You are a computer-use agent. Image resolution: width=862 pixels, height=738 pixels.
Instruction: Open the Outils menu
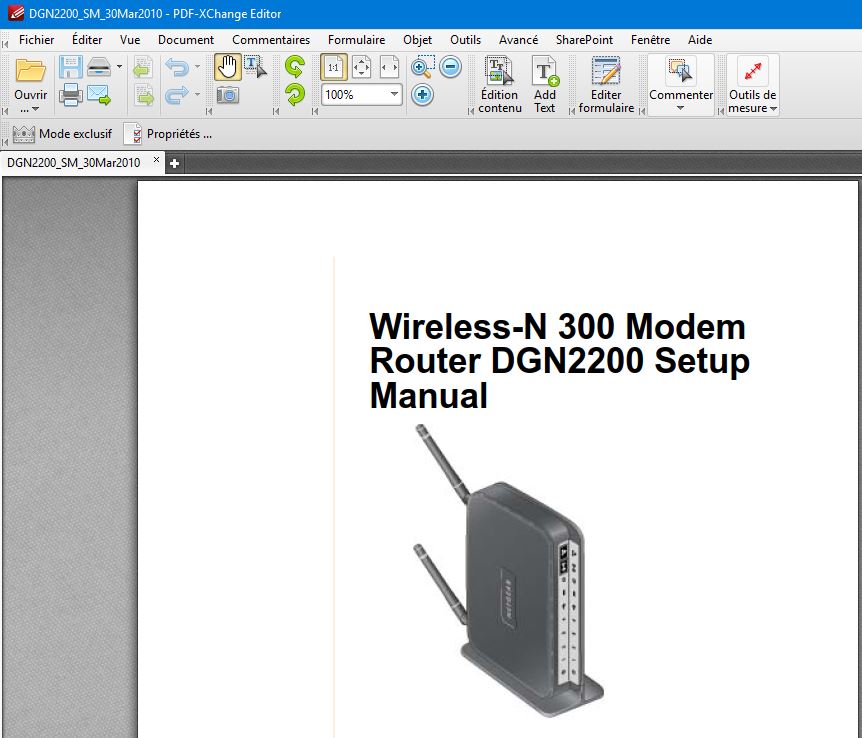(x=465, y=40)
